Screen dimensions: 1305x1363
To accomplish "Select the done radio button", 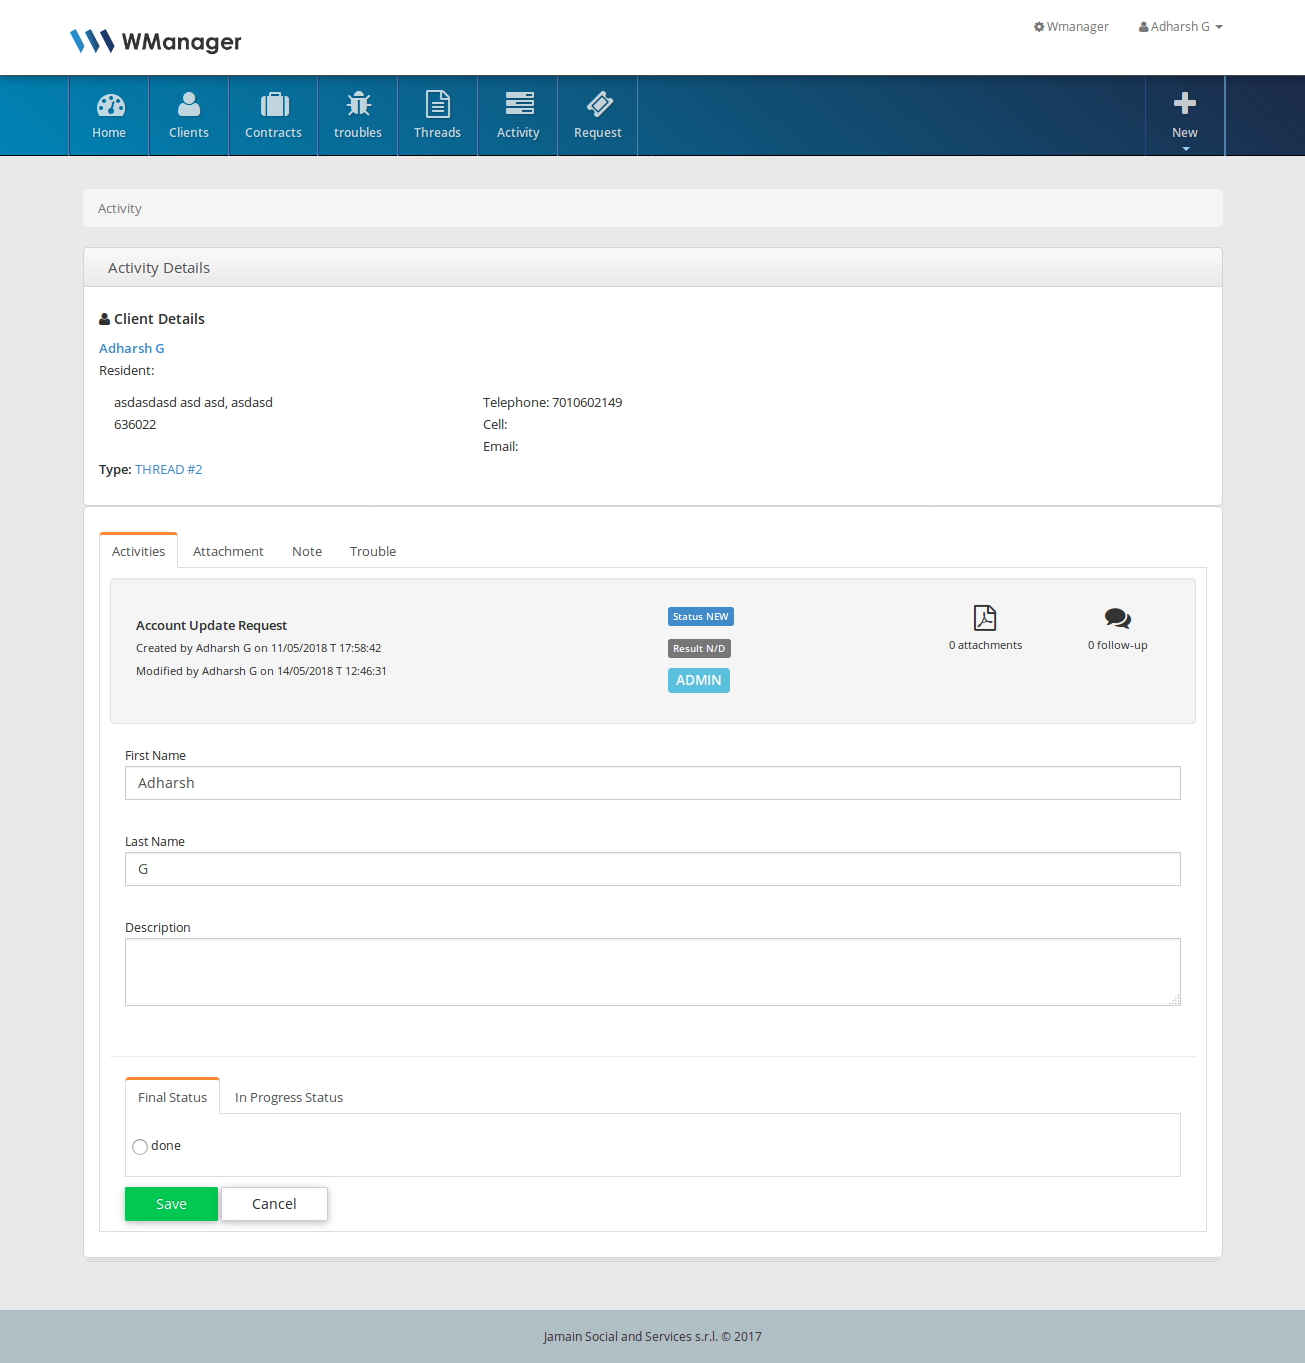I will pos(140,1147).
